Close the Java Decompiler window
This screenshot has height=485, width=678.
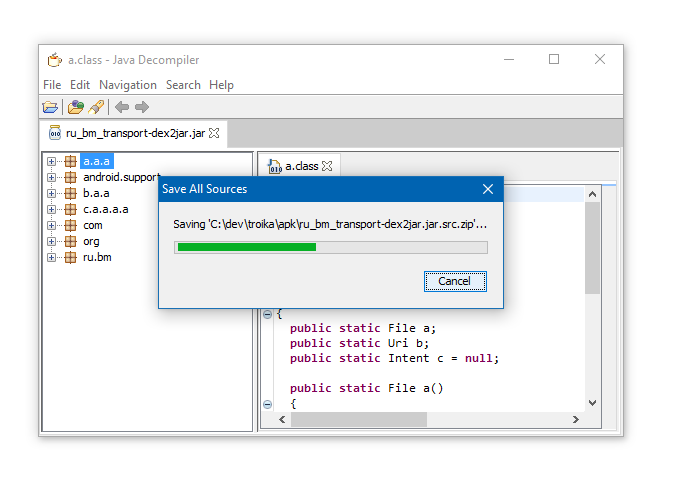click(600, 59)
